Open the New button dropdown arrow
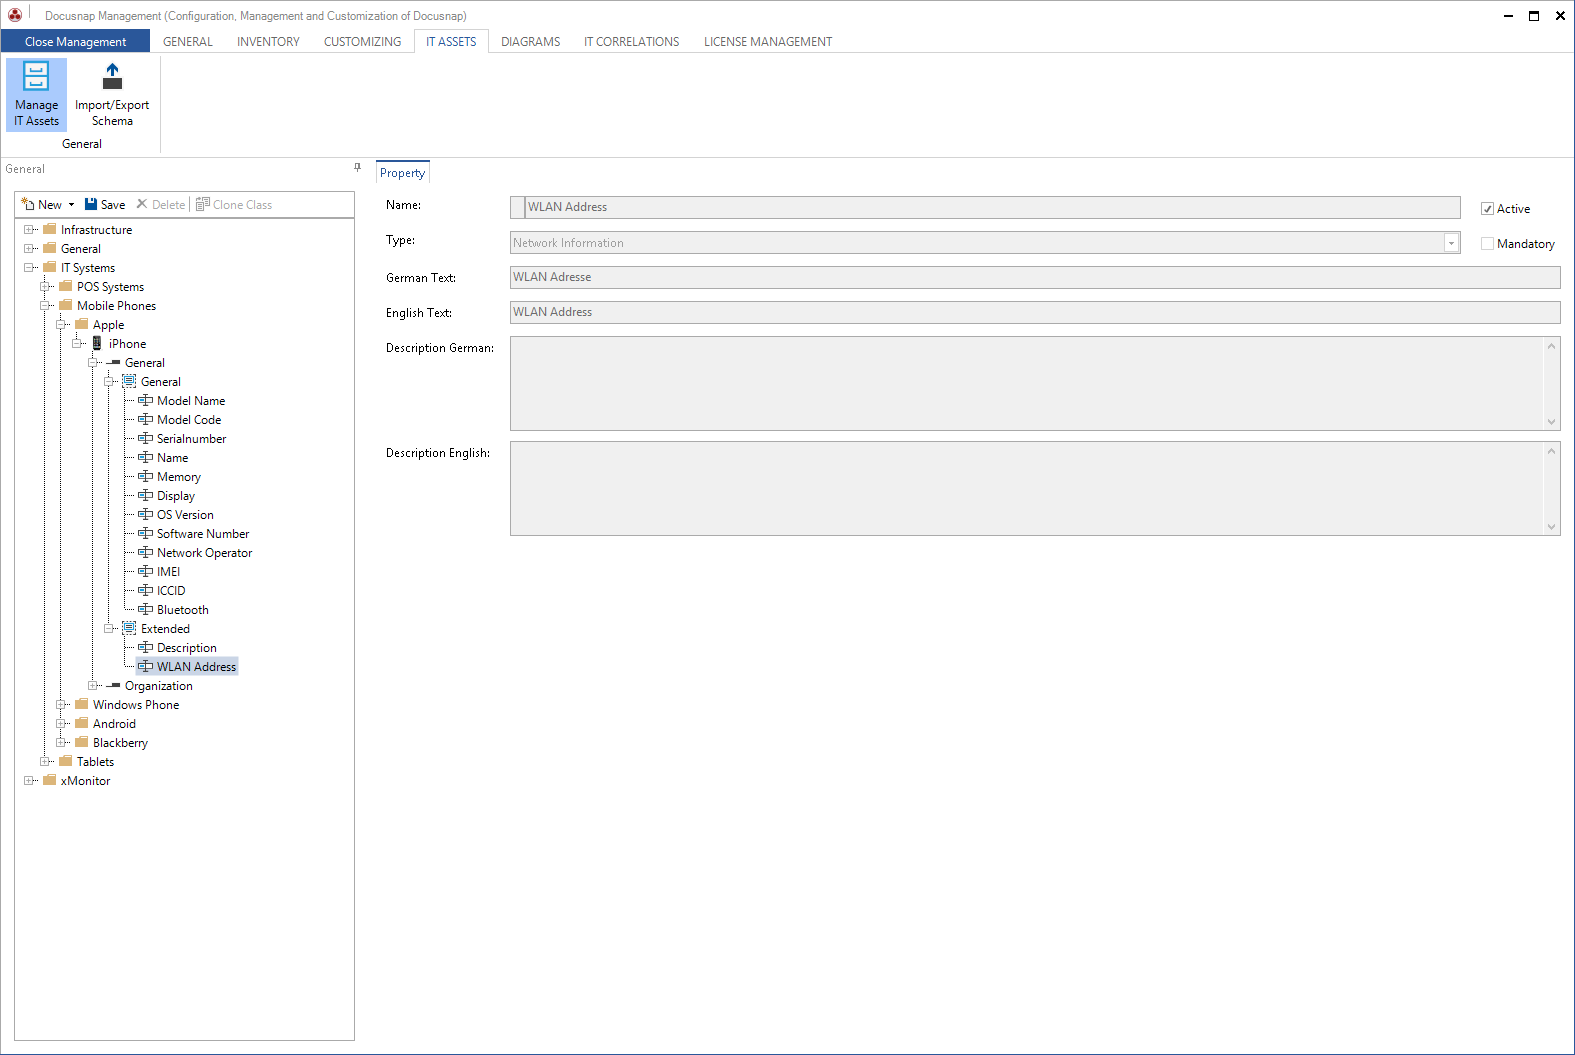The height and width of the screenshot is (1055, 1575). [x=71, y=205]
